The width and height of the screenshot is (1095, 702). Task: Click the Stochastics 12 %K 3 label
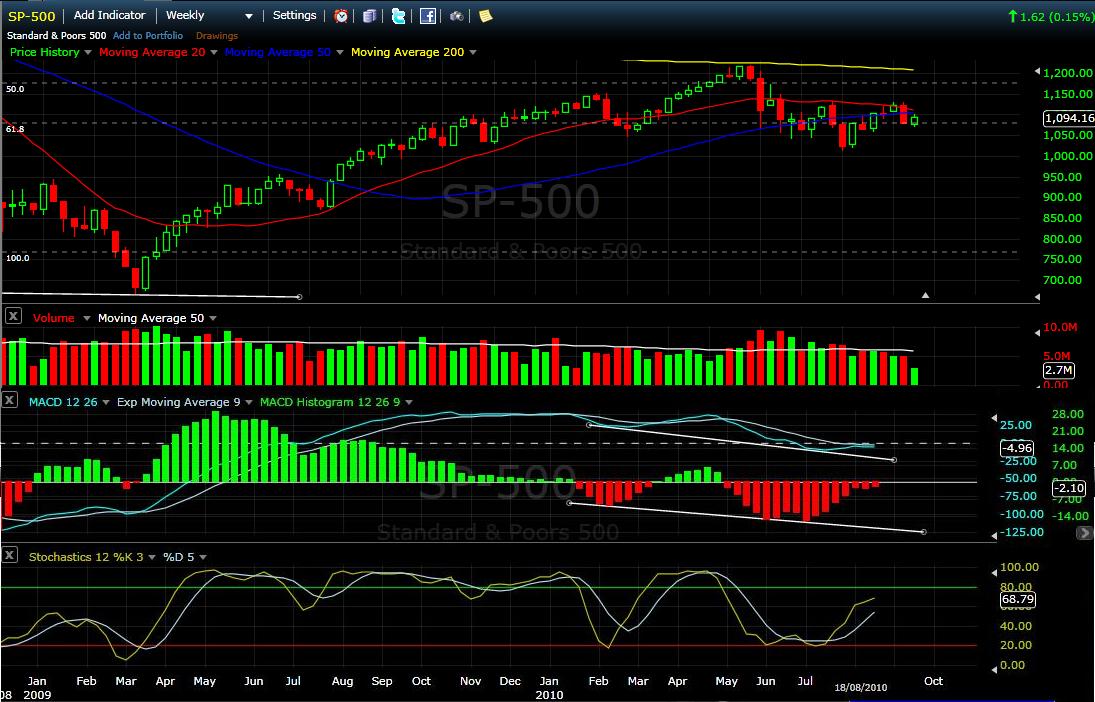(x=86, y=557)
